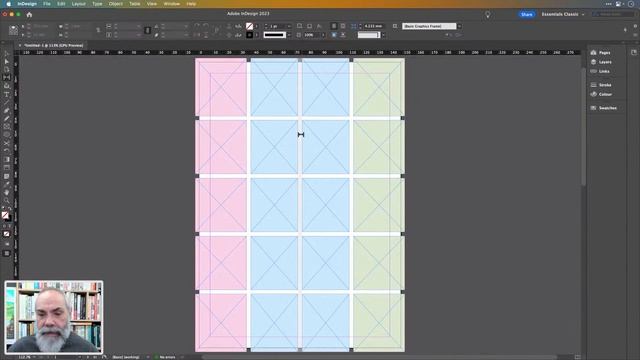Open the Help menu
Screen dimensions: 640x360
(191, 4)
